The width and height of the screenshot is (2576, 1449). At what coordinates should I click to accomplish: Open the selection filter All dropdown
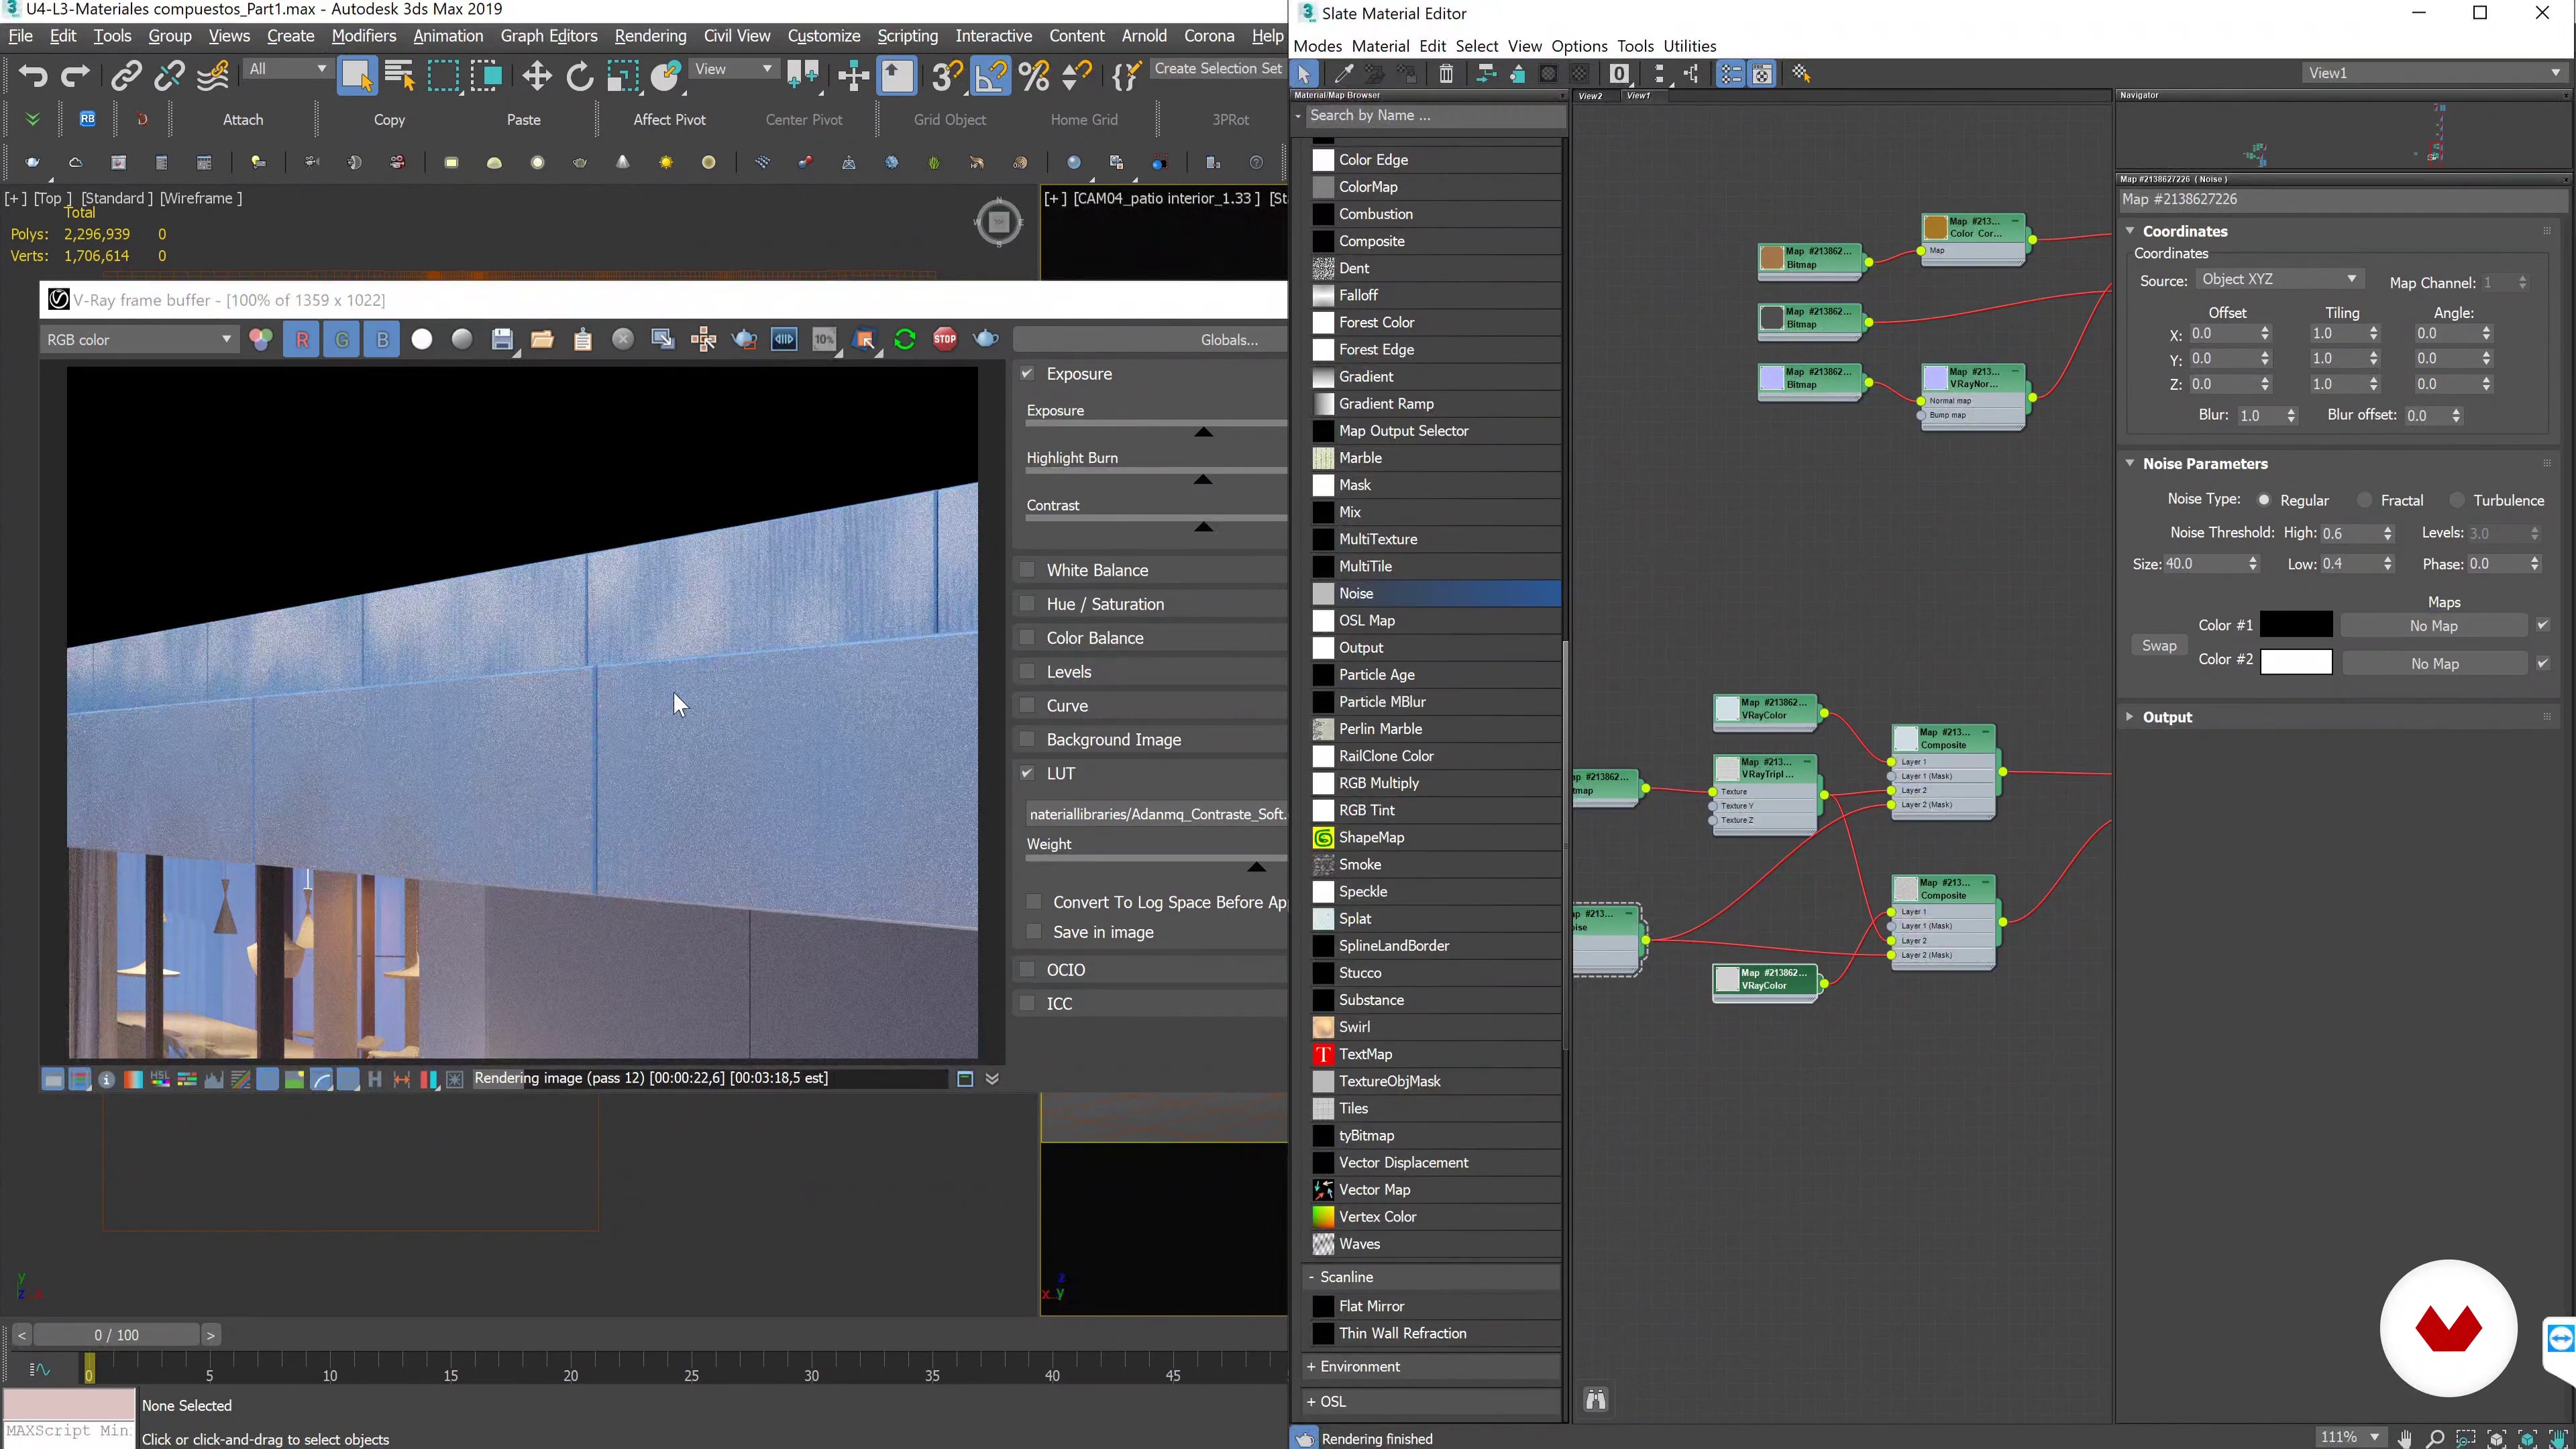pyautogui.click(x=288, y=69)
